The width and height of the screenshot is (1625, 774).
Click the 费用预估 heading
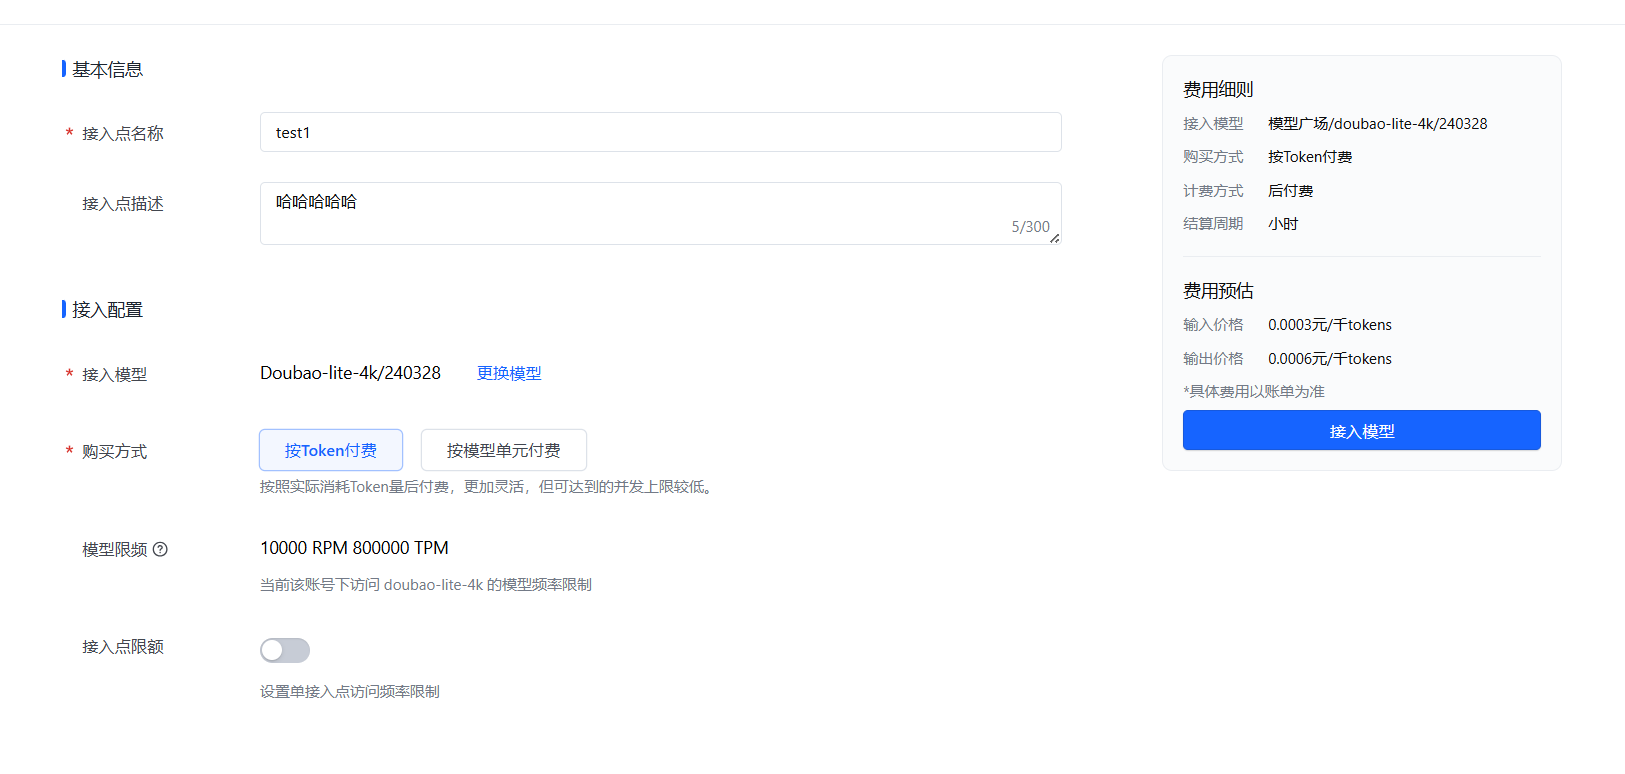coord(1218,291)
